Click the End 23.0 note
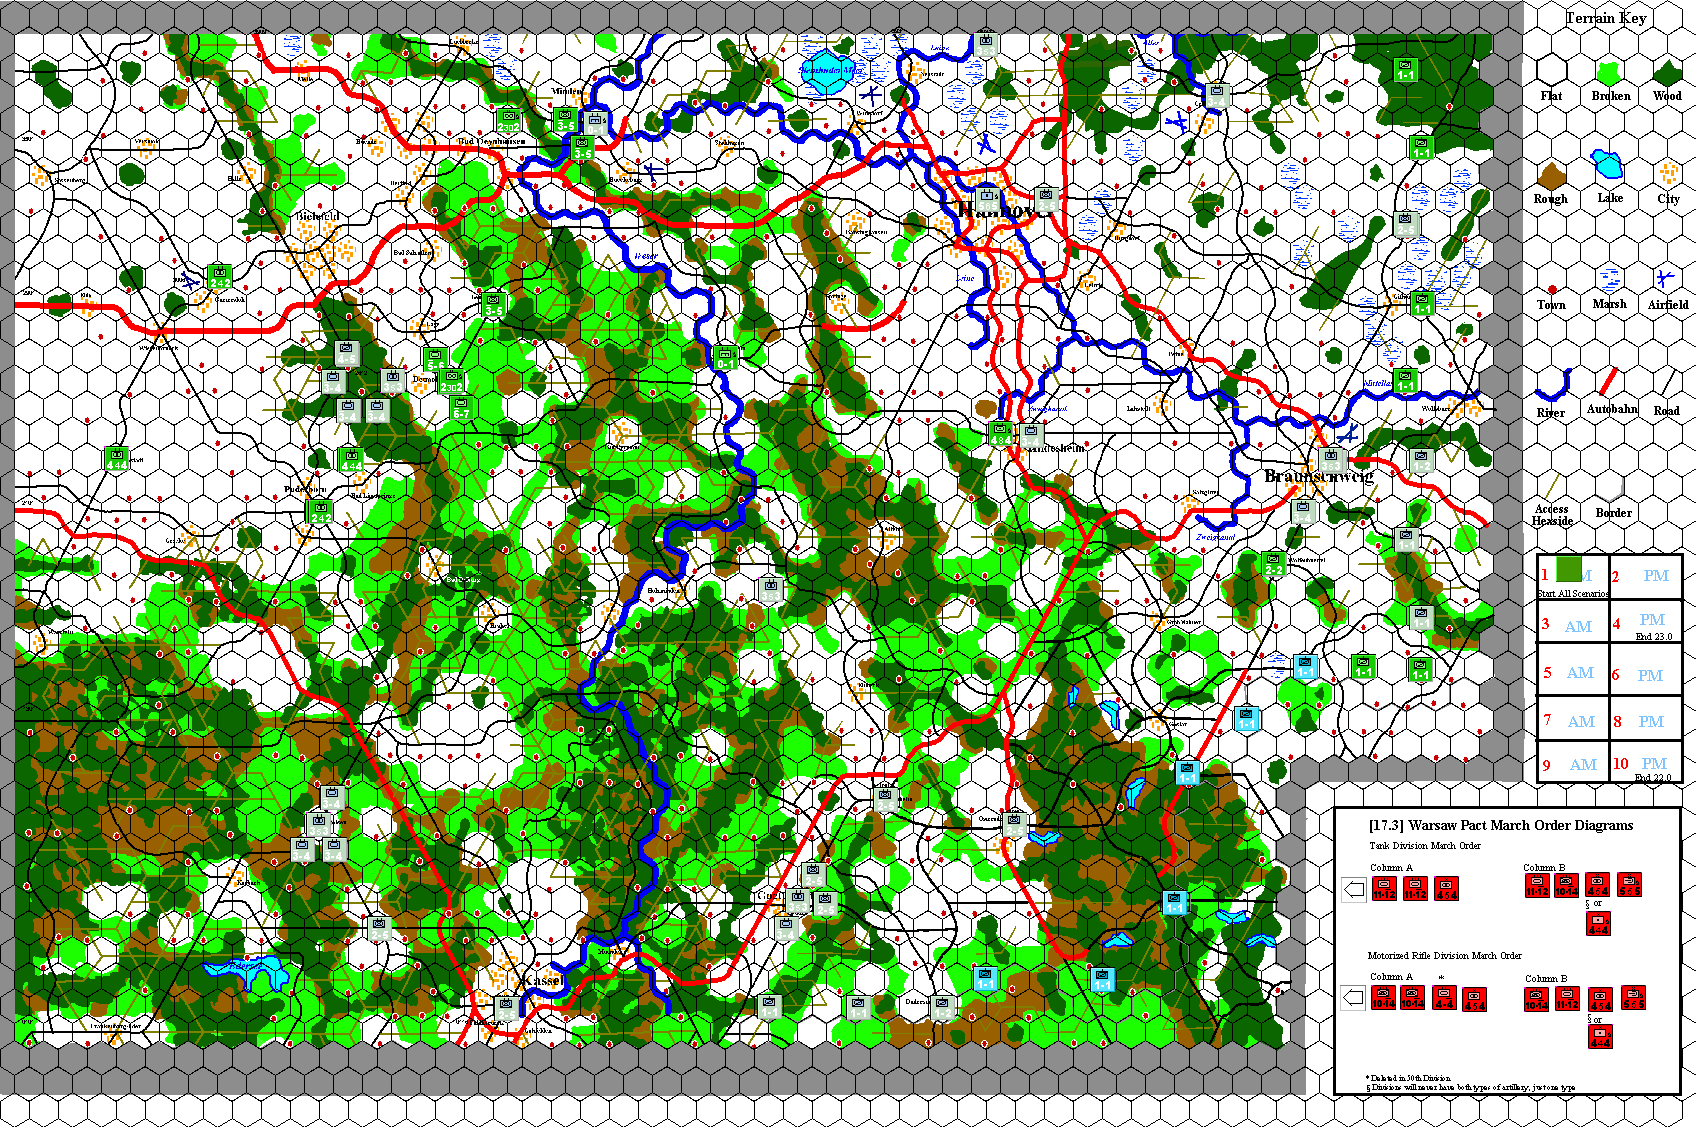Viewport: 1696px width, 1127px height. (x=1653, y=636)
